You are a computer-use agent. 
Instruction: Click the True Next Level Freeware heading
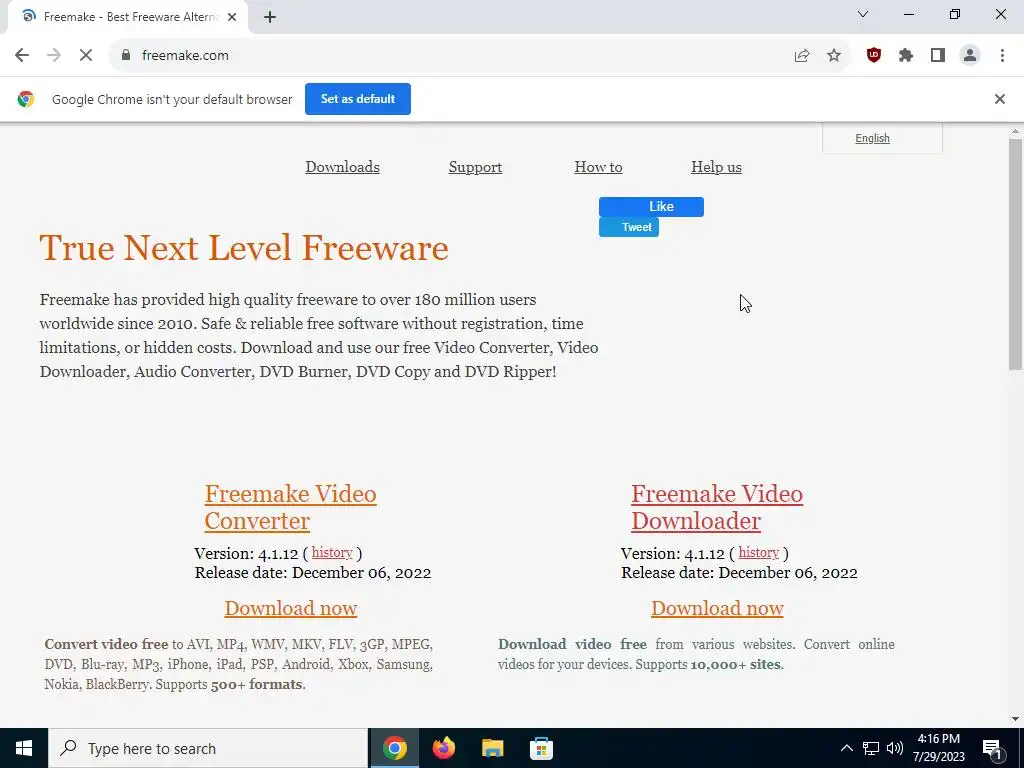244,248
